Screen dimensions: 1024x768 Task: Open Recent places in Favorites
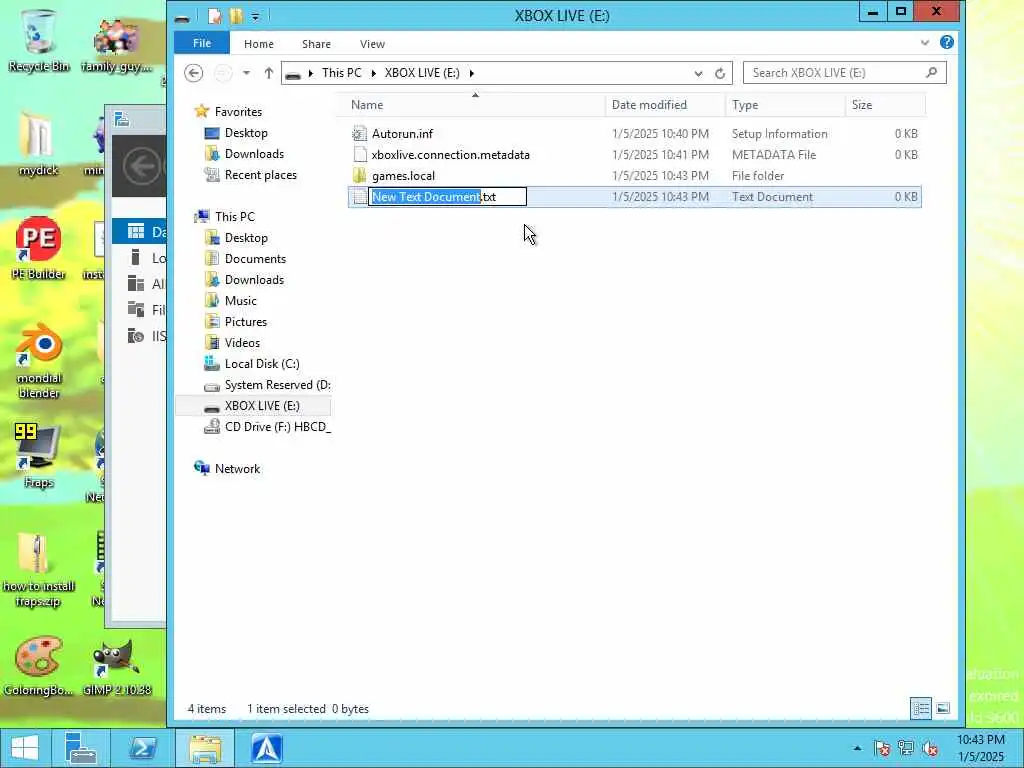pyautogui.click(x=261, y=174)
